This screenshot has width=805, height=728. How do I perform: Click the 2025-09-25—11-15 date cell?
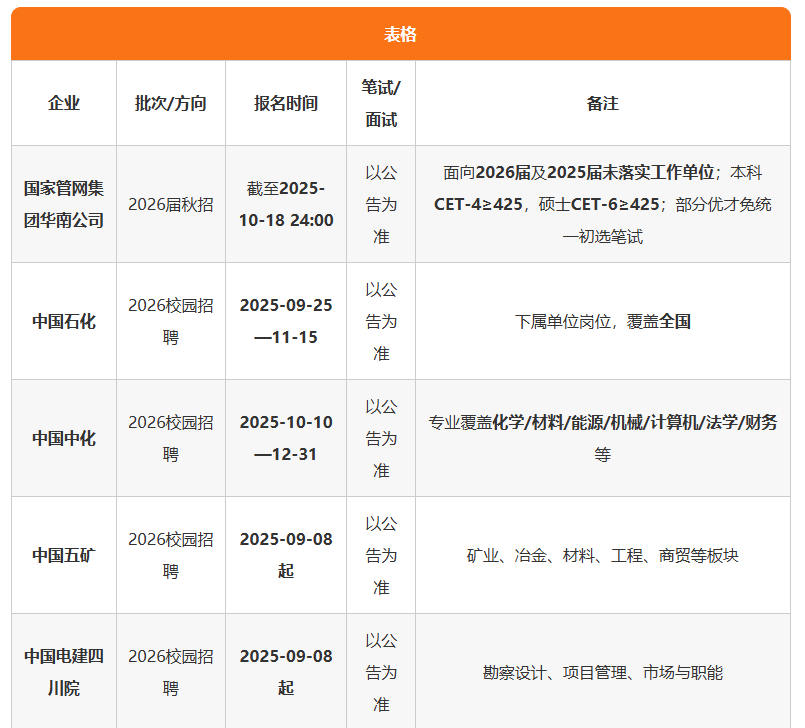[x=286, y=321]
